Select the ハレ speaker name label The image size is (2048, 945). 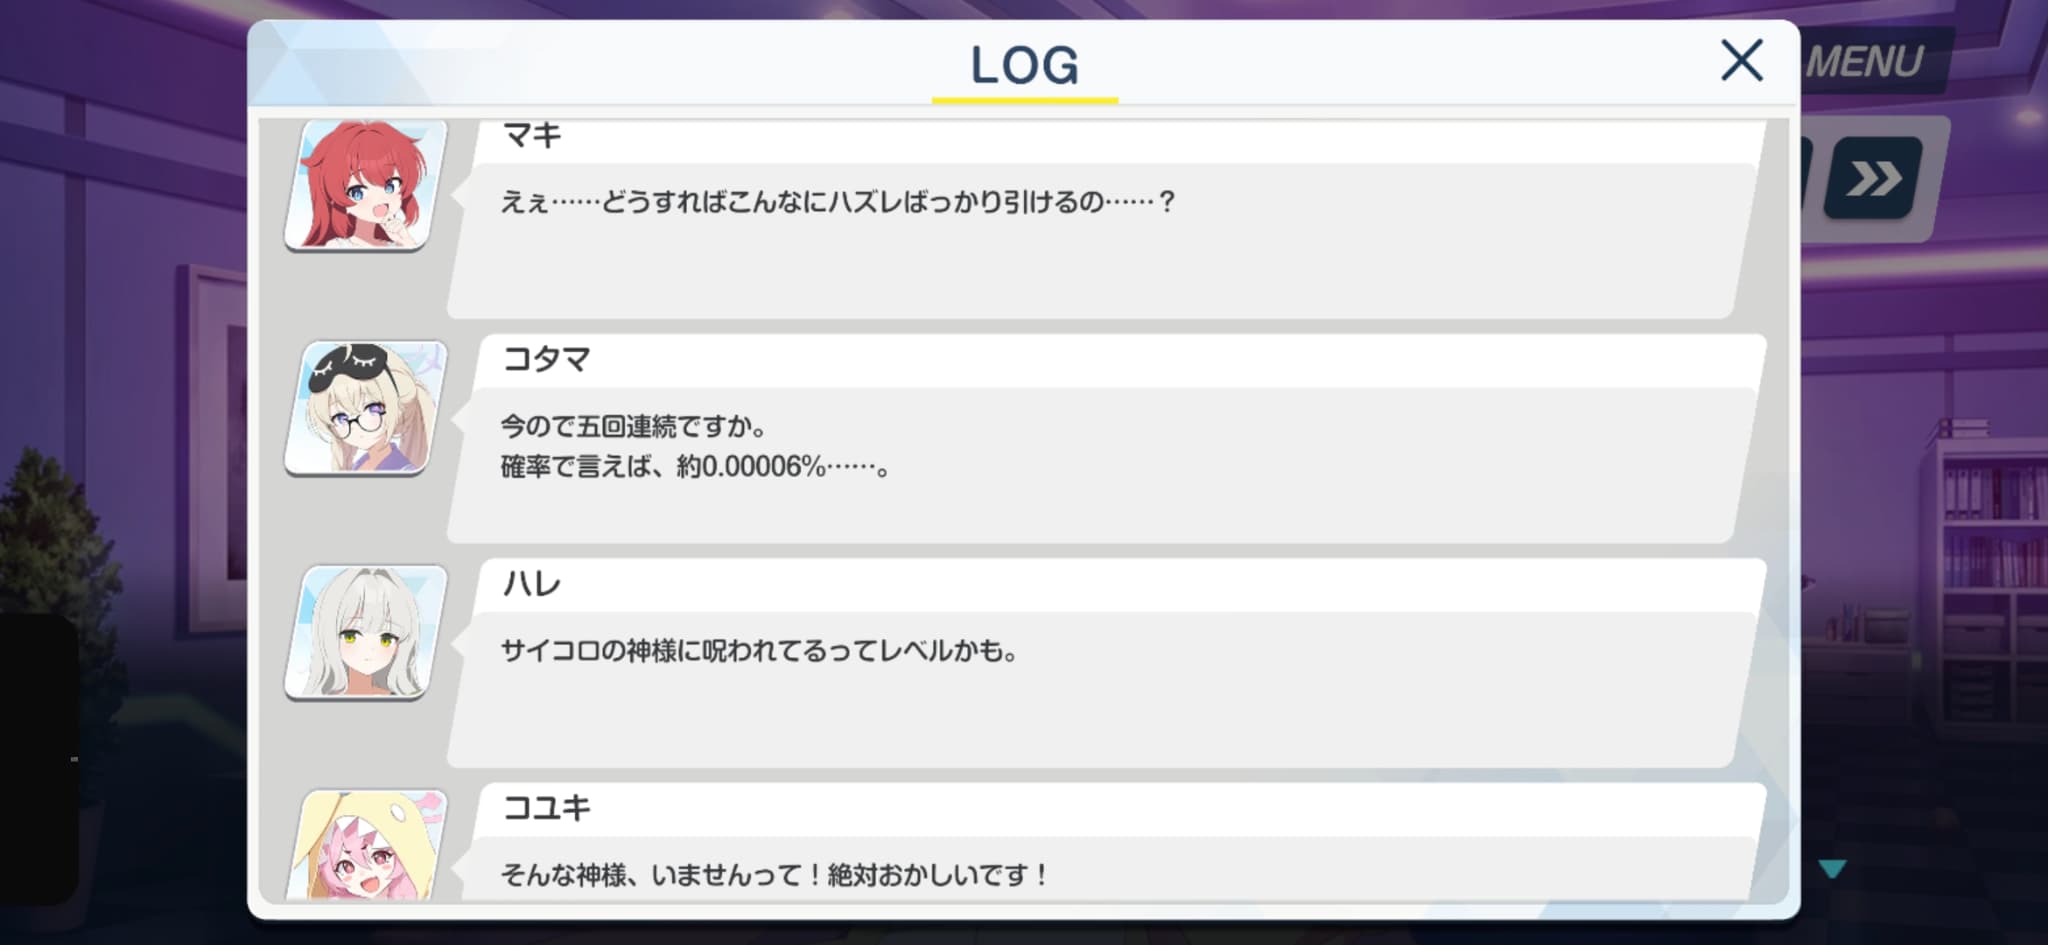tap(532, 583)
